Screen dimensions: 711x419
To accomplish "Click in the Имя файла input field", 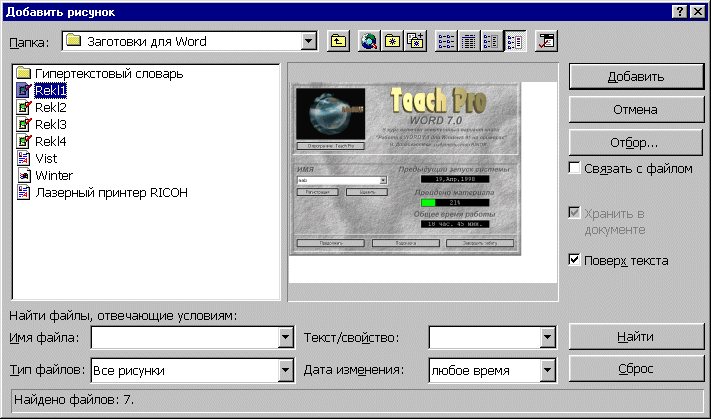I will tap(185, 337).
